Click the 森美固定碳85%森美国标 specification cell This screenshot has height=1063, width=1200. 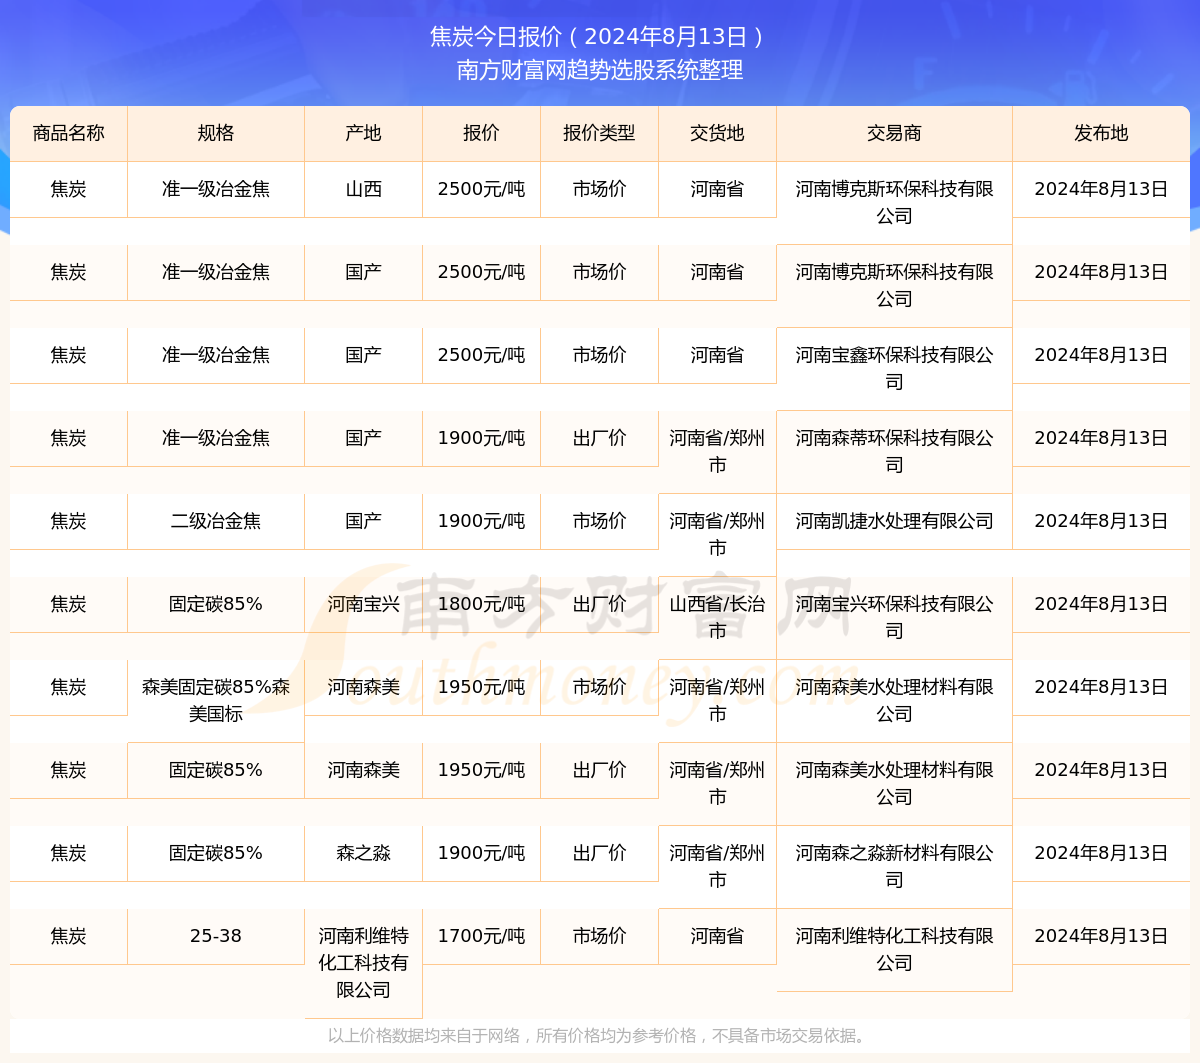click(x=216, y=700)
